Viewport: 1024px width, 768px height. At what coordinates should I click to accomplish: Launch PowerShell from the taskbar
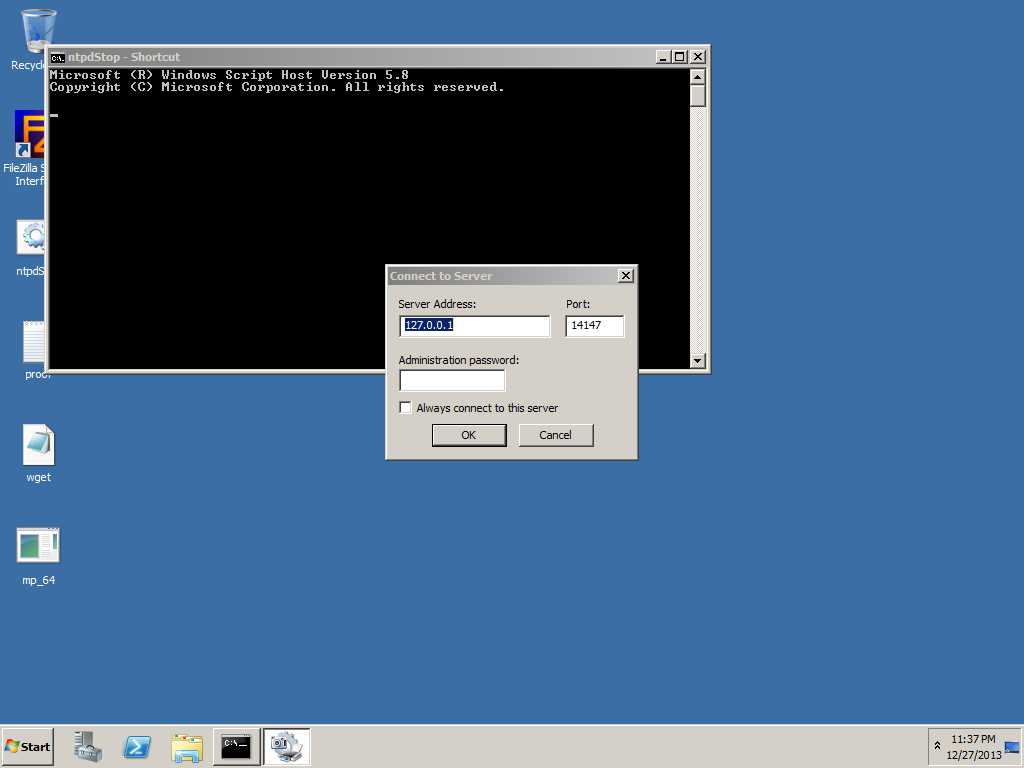click(137, 746)
